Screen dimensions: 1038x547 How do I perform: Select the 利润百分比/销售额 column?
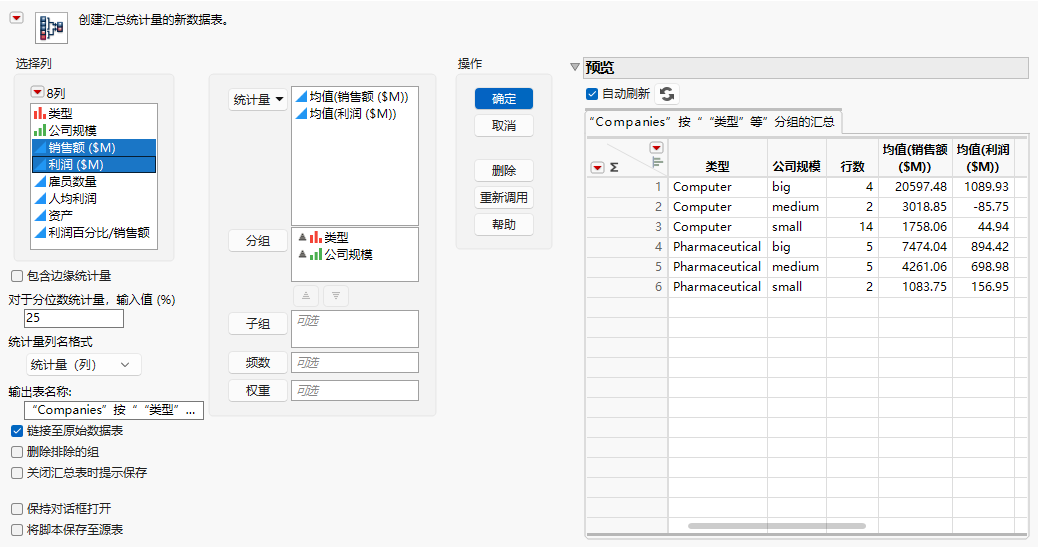coord(94,232)
